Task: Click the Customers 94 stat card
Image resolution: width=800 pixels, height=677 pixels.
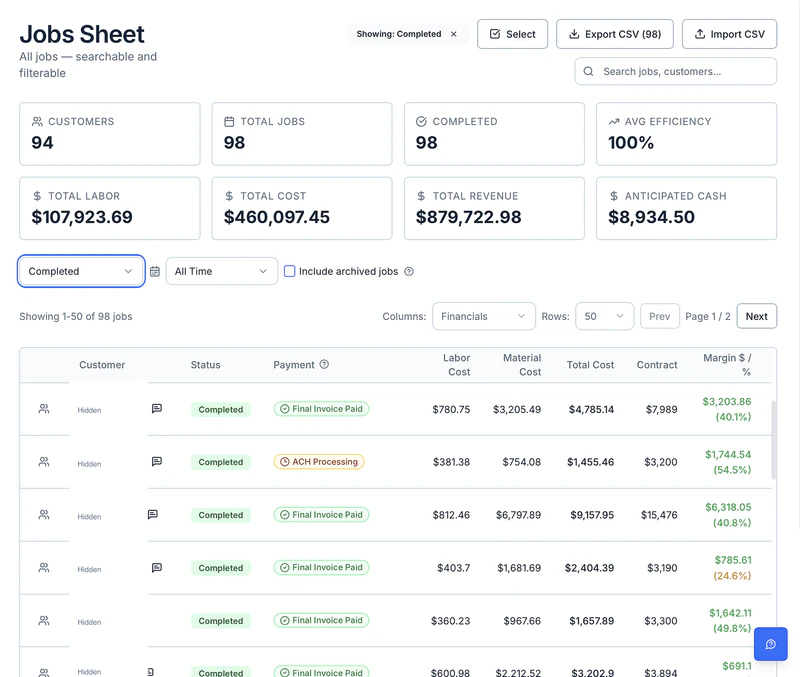Action: [x=110, y=134]
